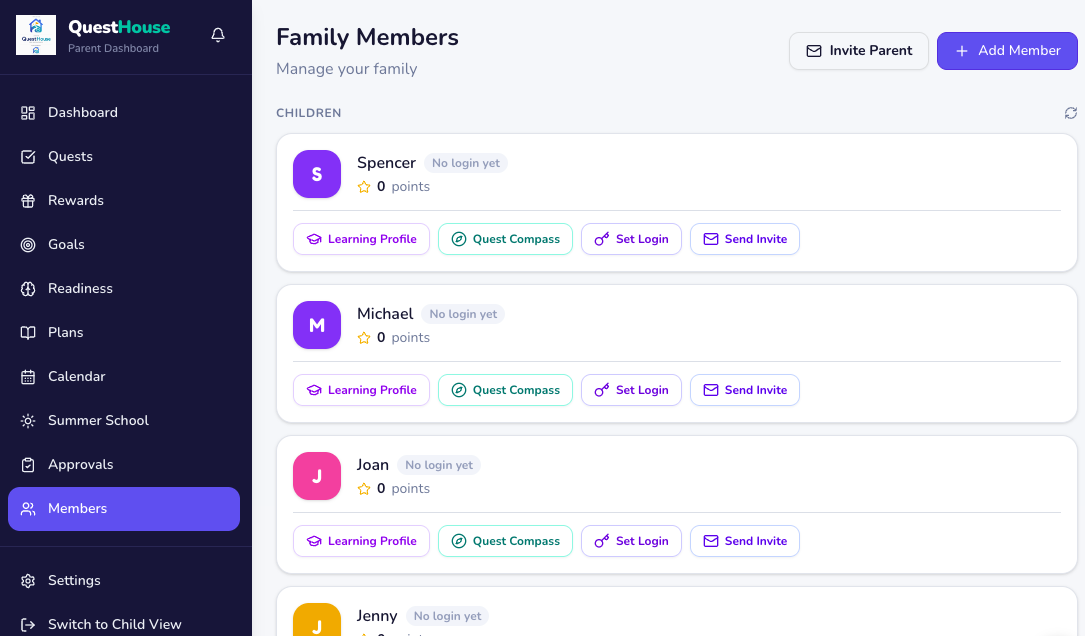Image resolution: width=1085 pixels, height=636 pixels.
Task: Go to Quests page
Action: point(124,156)
